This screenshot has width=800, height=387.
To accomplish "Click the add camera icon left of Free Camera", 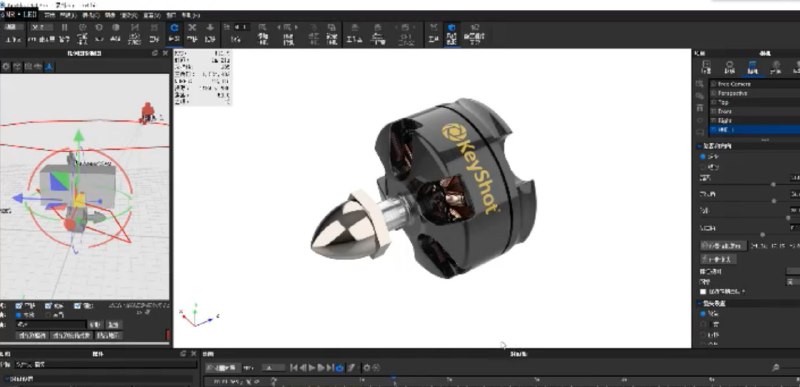I will click(699, 84).
